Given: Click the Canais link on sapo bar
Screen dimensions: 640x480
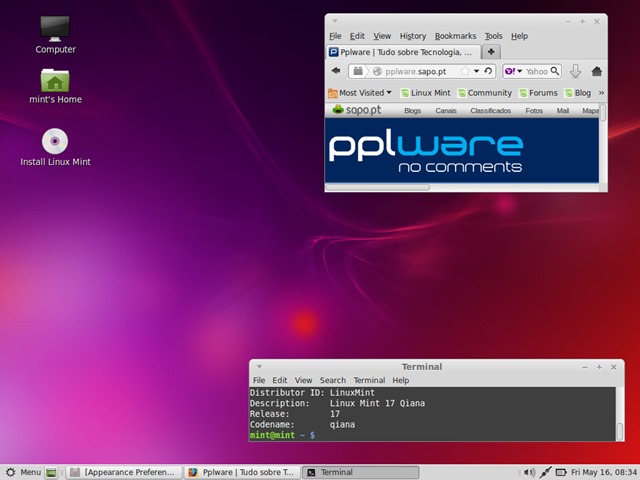Looking at the screenshot, I should point(446,111).
